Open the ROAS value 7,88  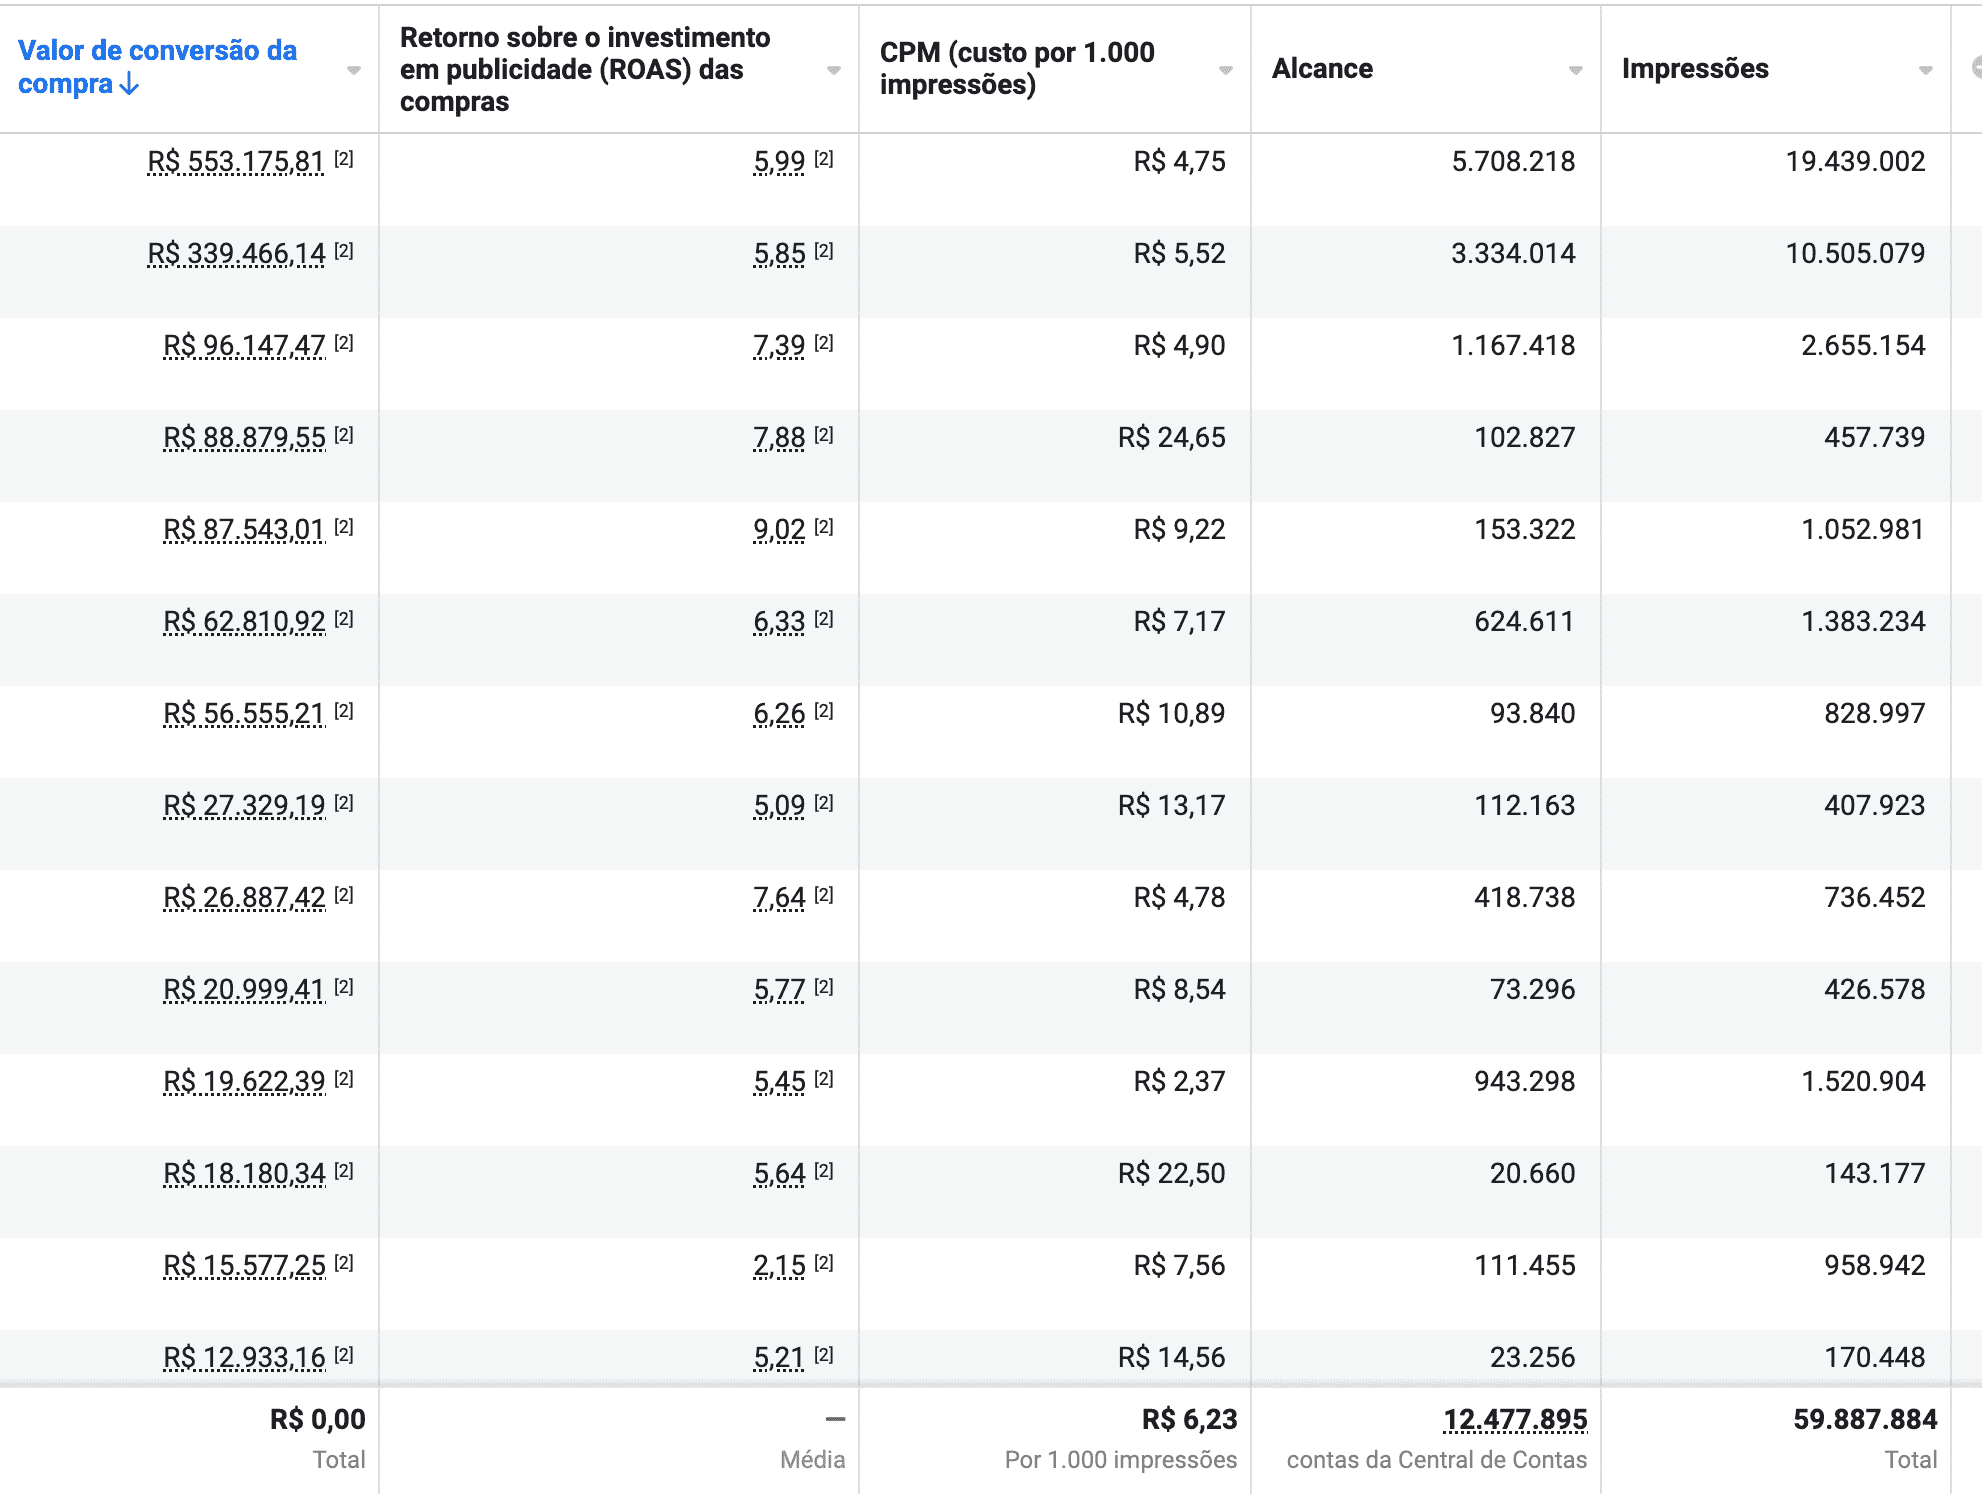pyautogui.click(x=779, y=438)
